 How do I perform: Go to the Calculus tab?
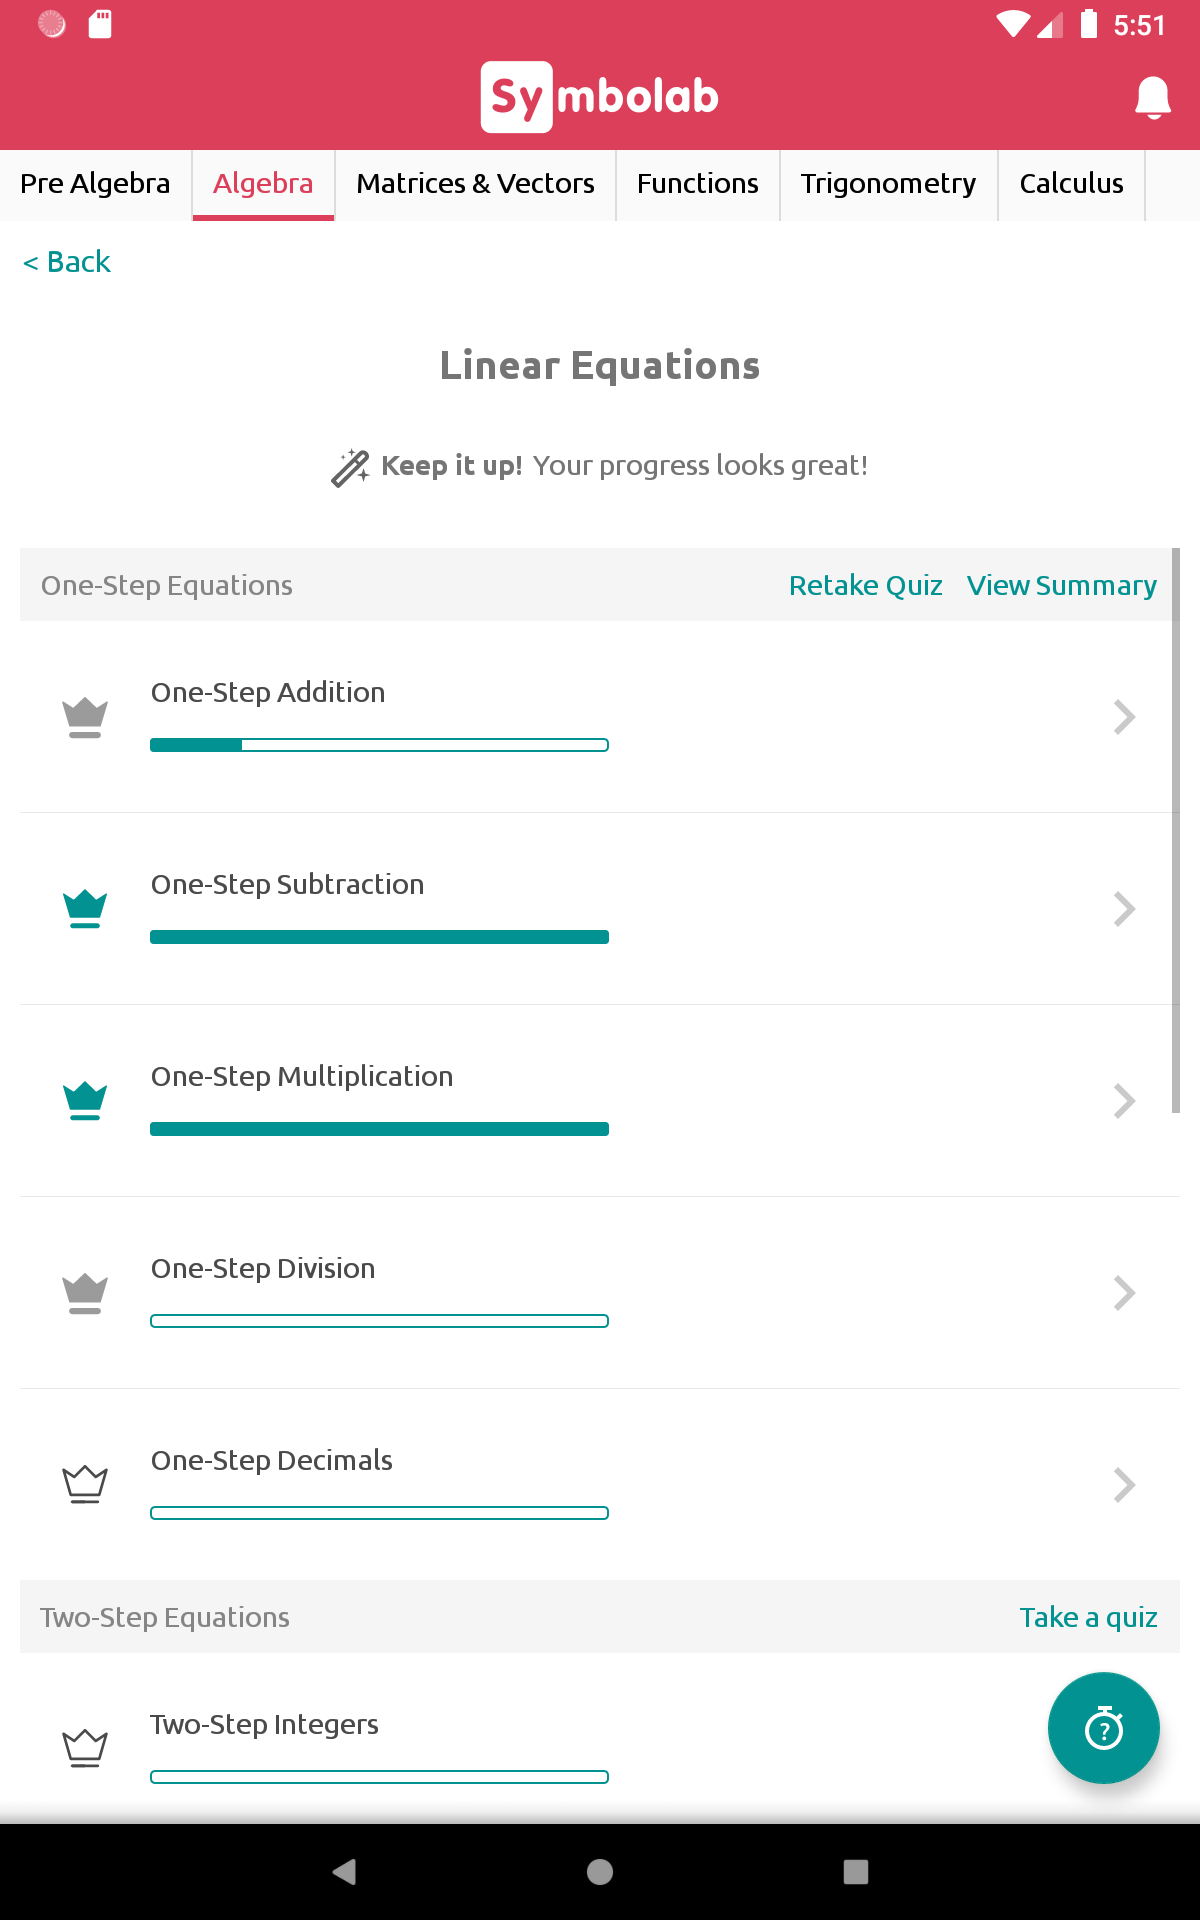coord(1071,184)
